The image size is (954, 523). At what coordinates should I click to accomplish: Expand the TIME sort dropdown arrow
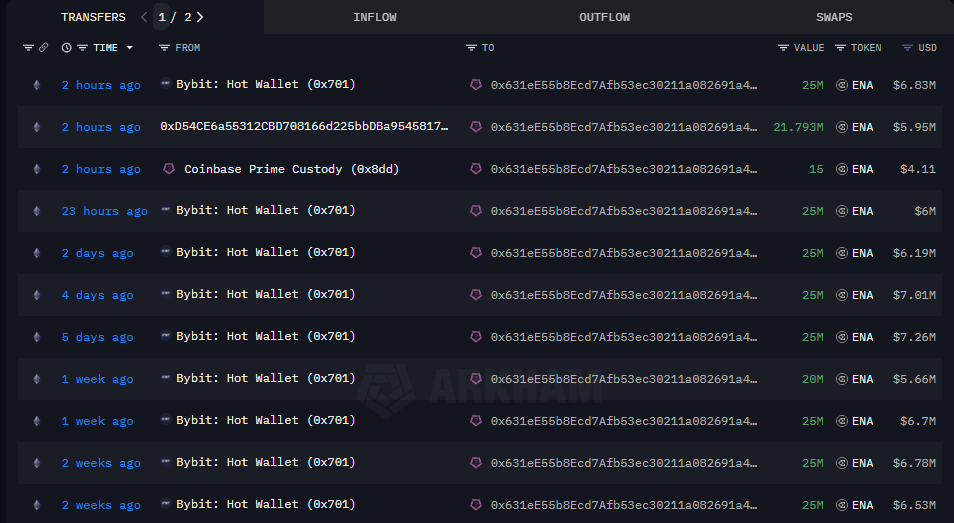point(129,48)
